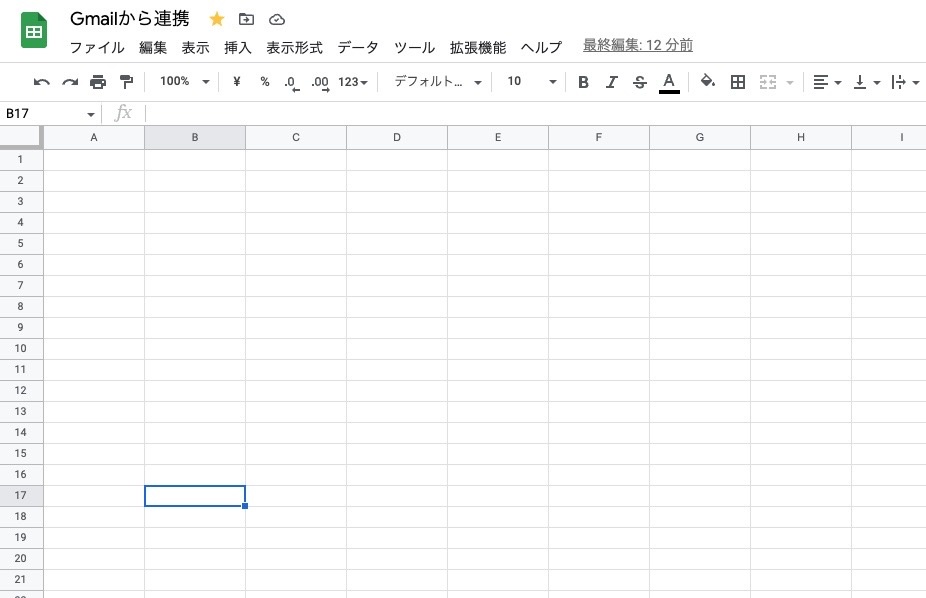Open the 最終編集: 12 分前 history link
This screenshot has width=926, height=598.
click(638, 45)
